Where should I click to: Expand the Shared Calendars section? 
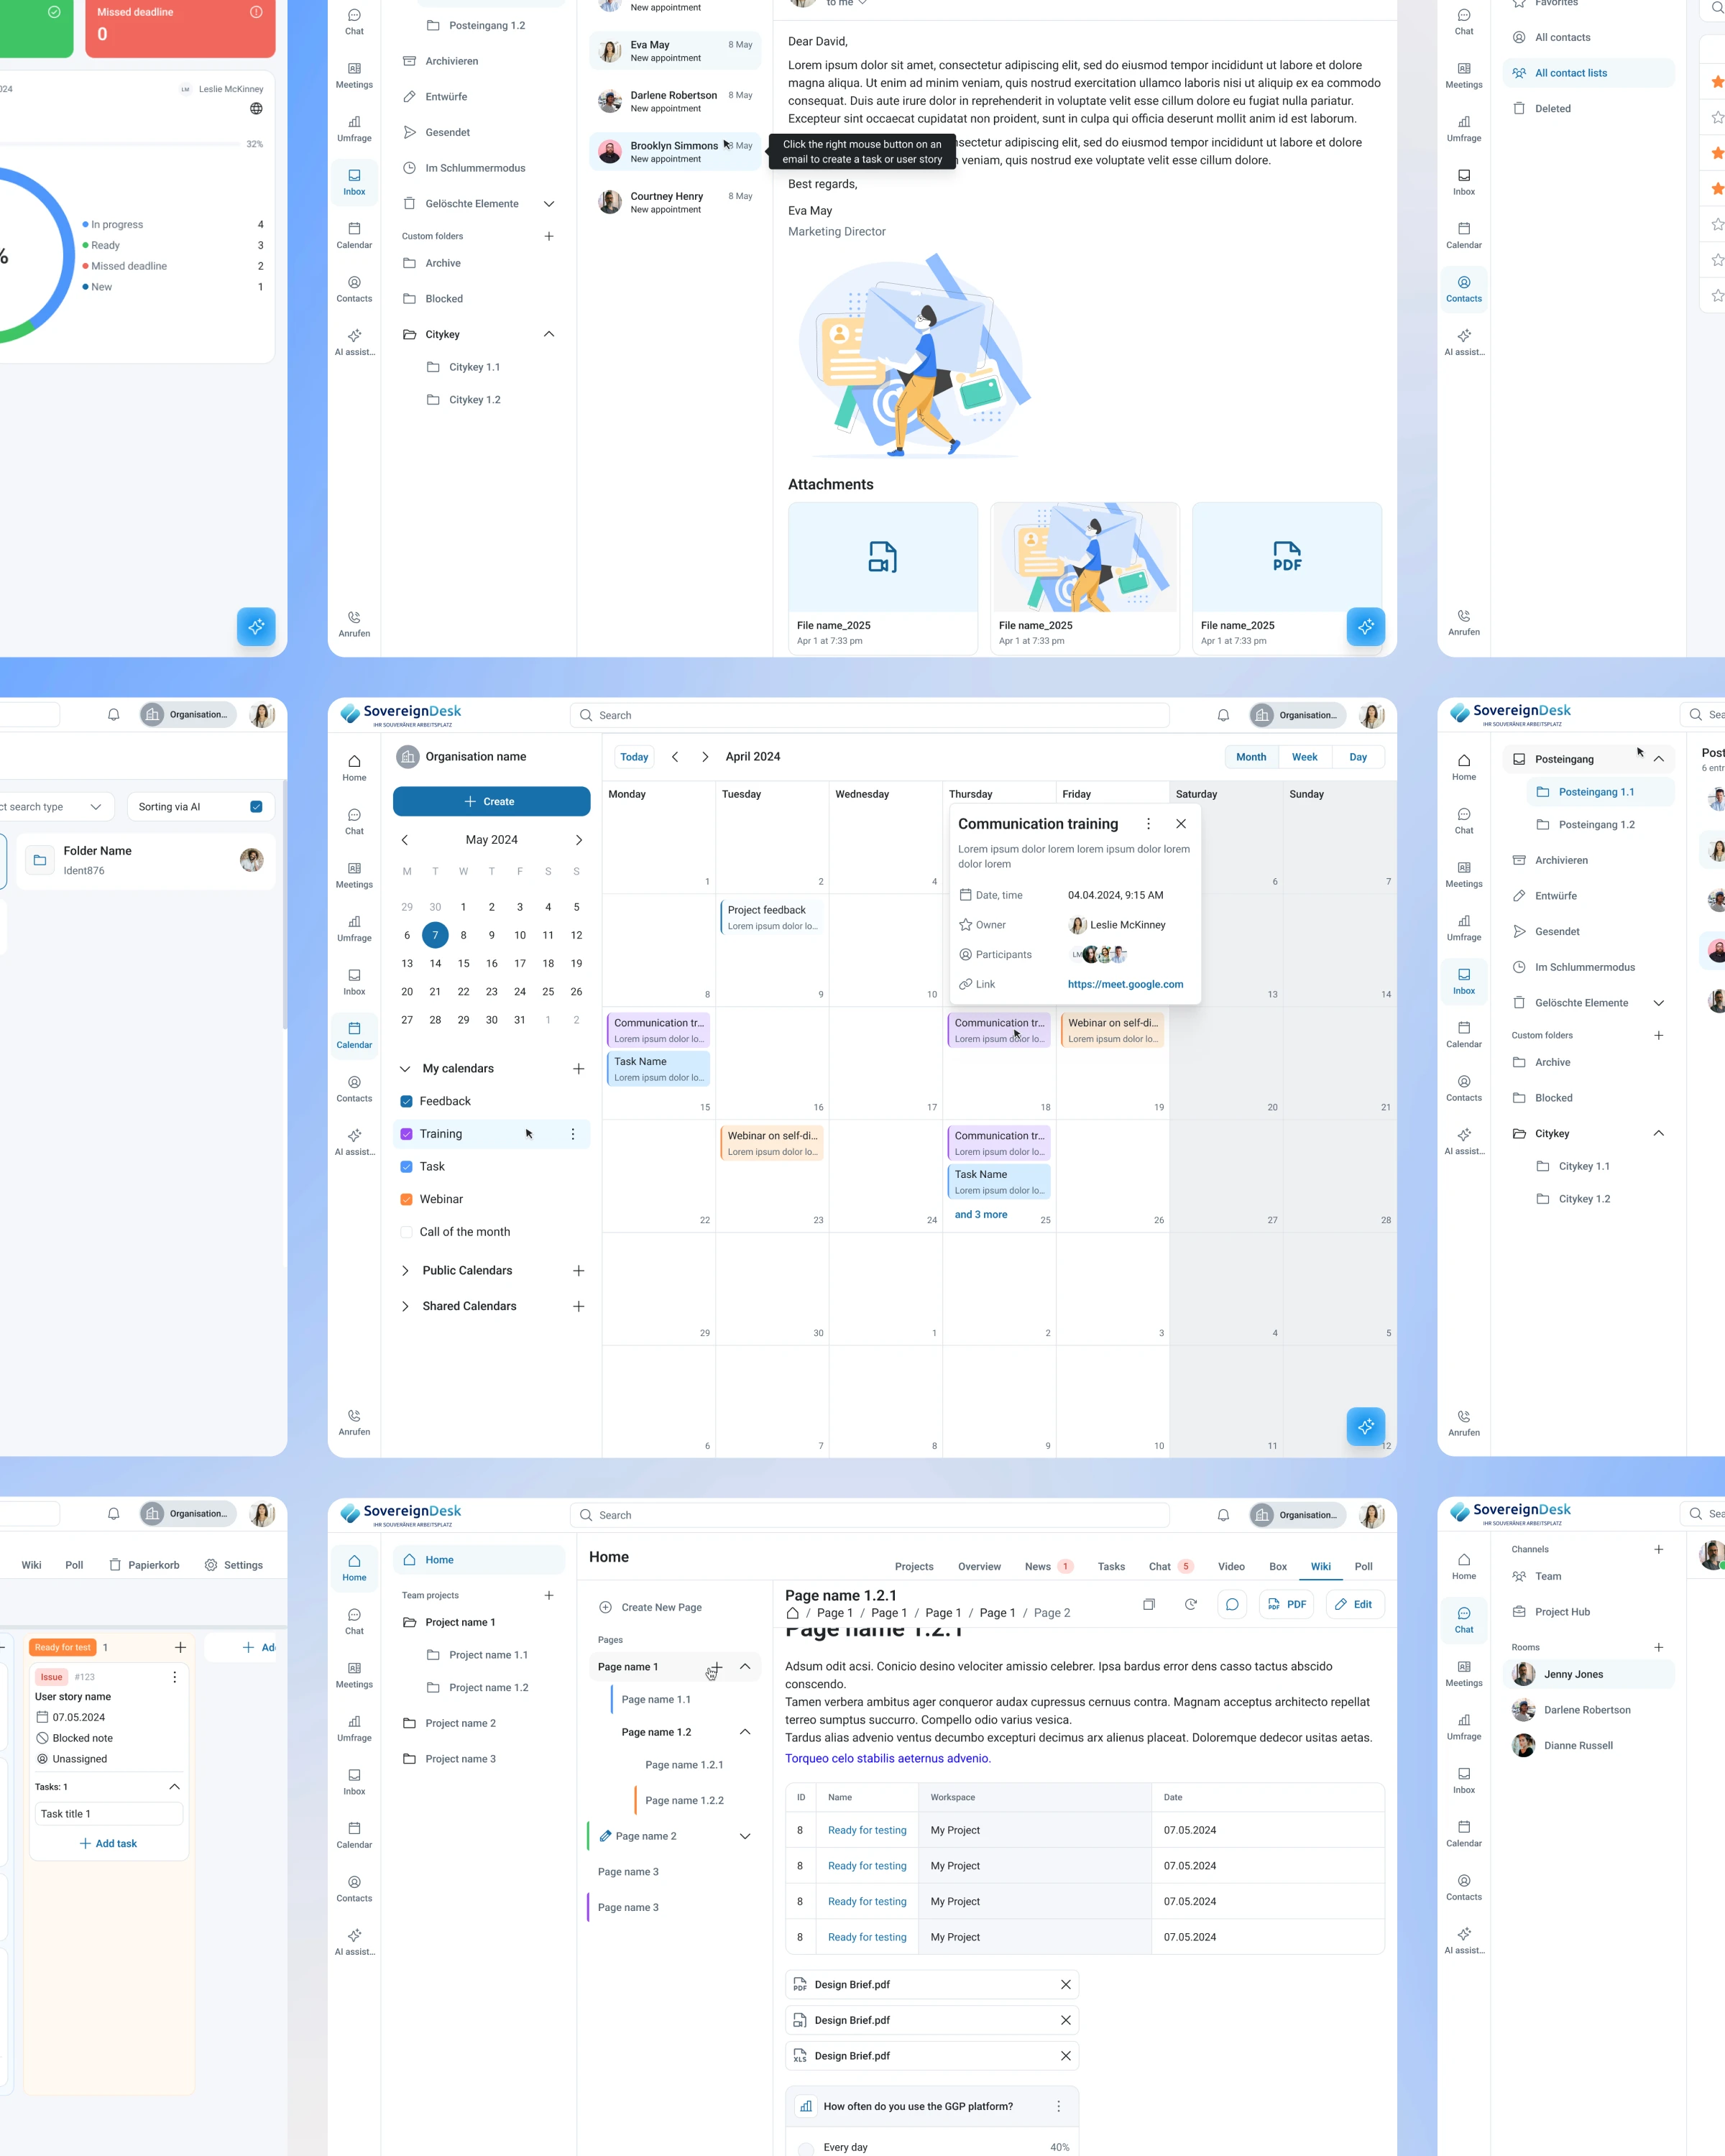pyautogui.click(x=405, y=1307)
